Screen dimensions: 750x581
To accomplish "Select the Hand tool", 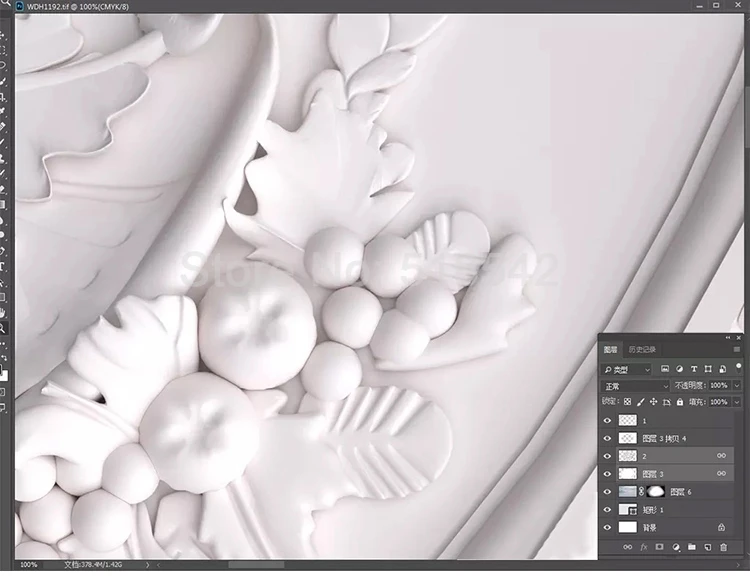I will pos(2,313).
